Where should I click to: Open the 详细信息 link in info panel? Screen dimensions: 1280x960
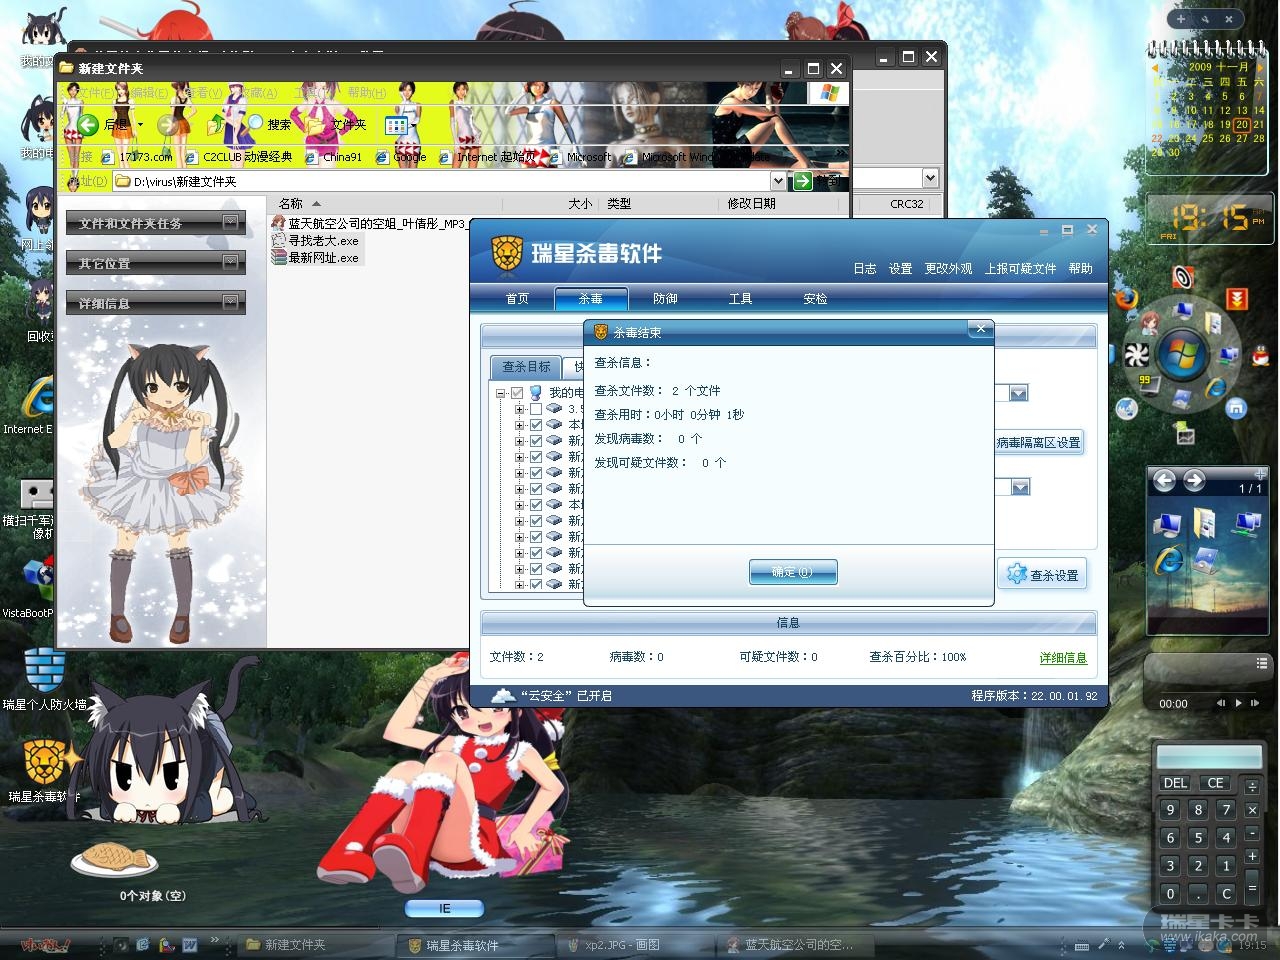(x=1063, y=658)
